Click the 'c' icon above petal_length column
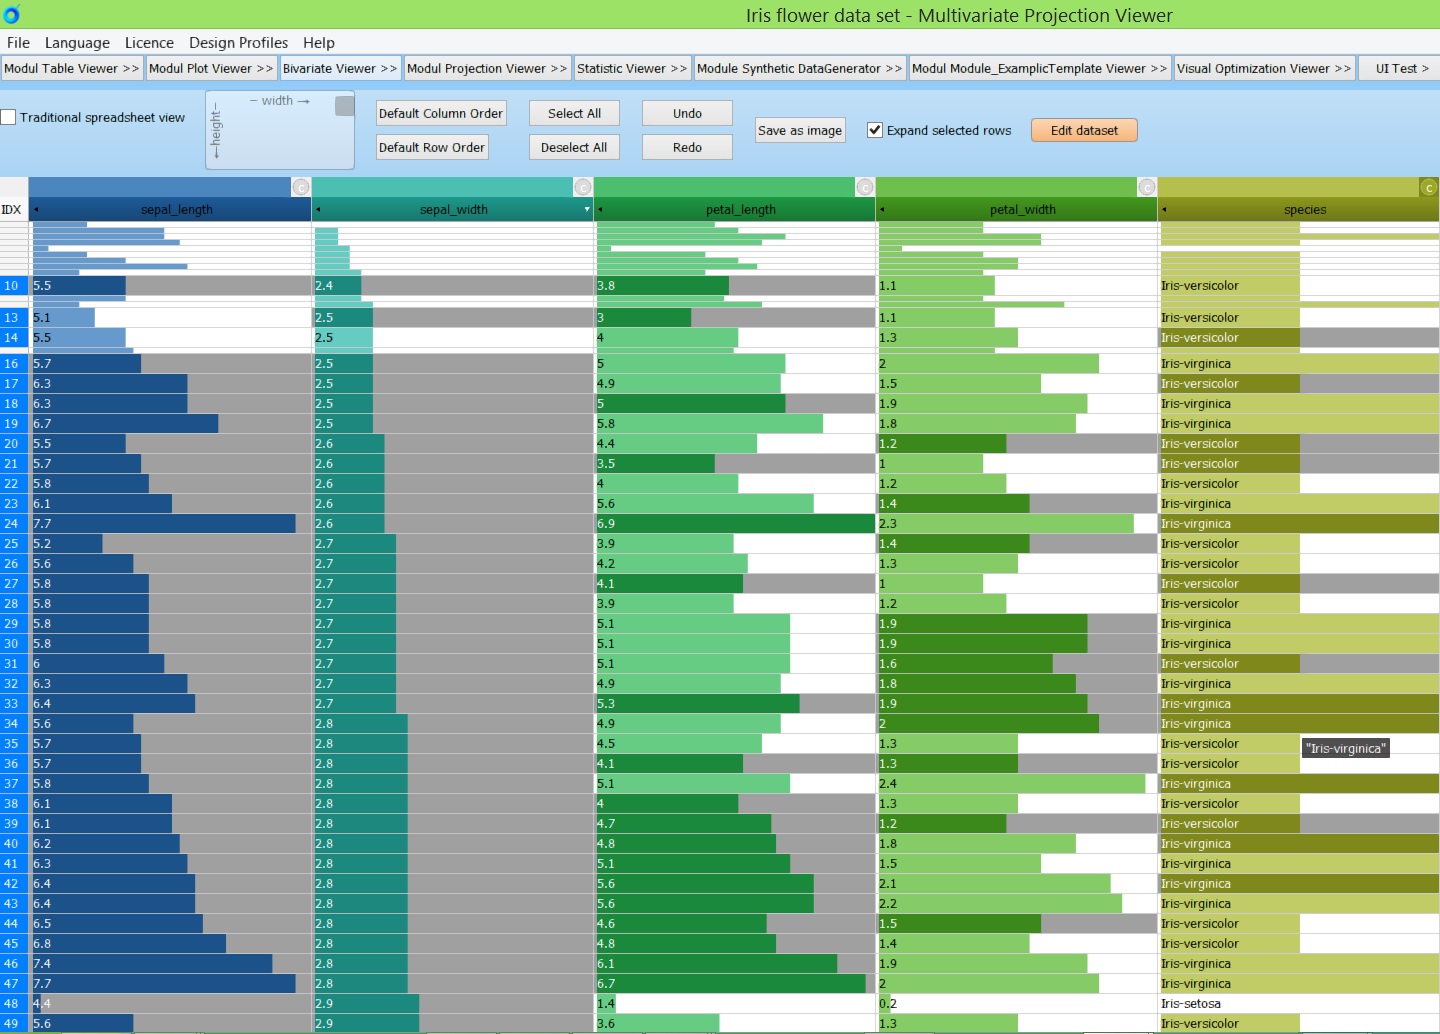This screenshot has height=1034, width=1440. [865, 188]
